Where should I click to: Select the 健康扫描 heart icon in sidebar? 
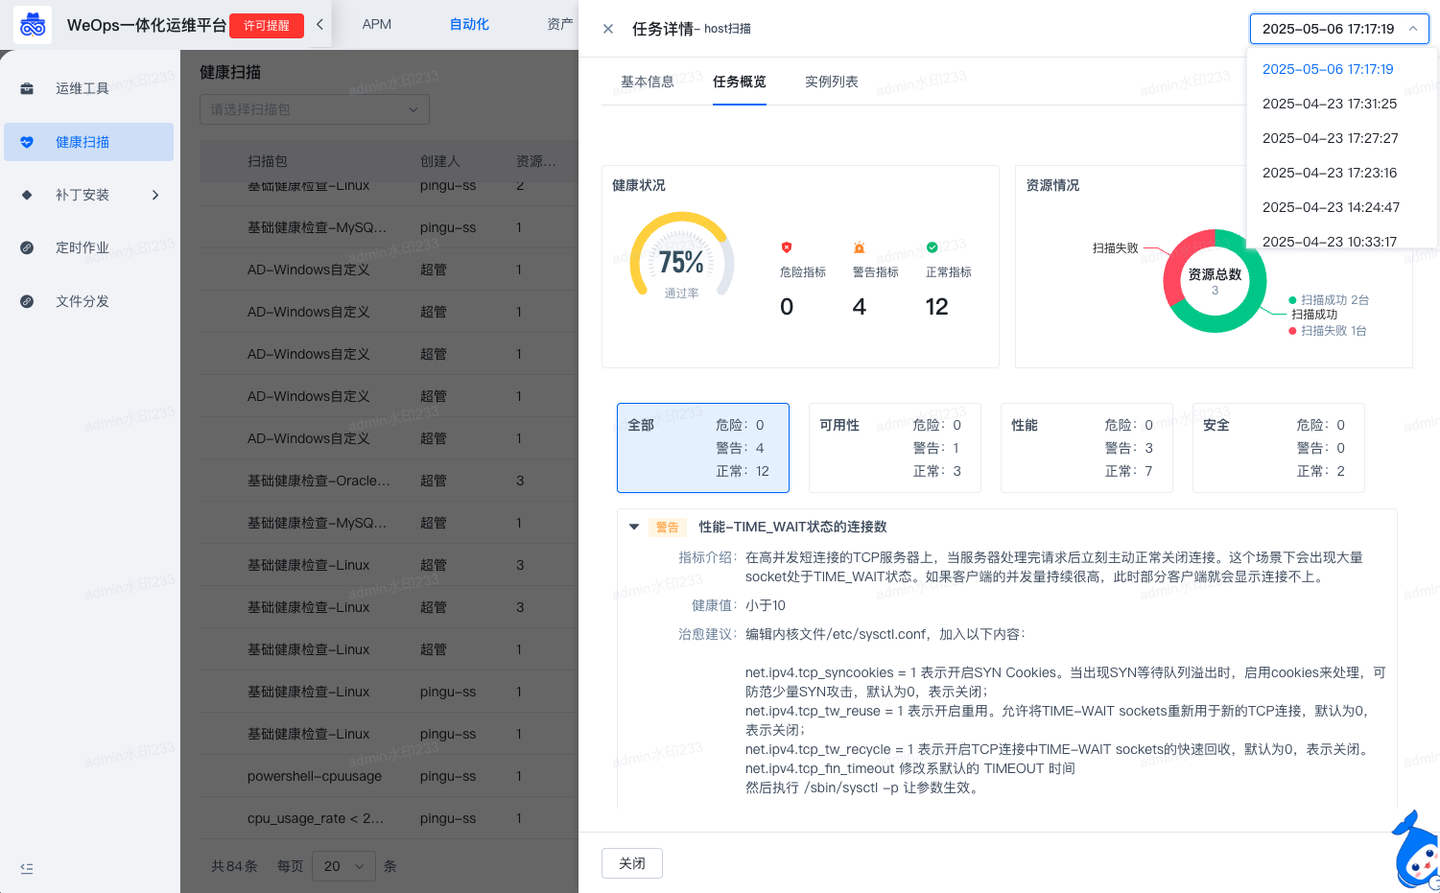[x=26, y=141]
